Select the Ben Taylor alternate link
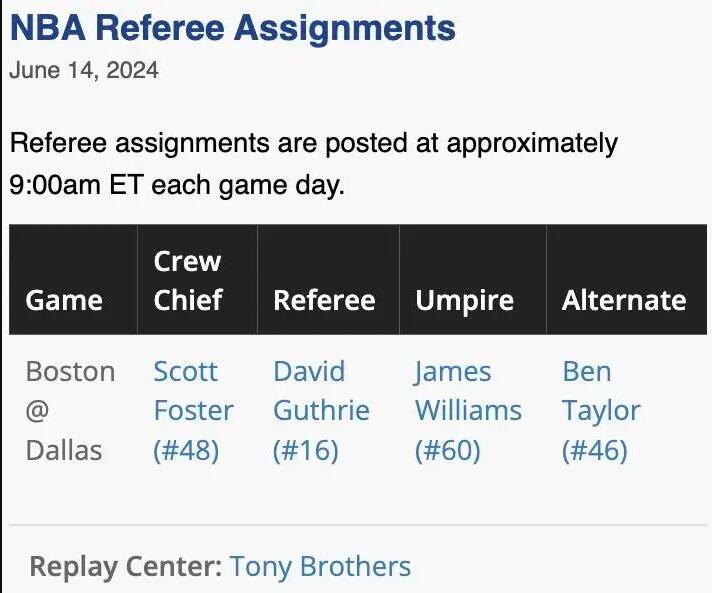This screenshot has height=593, width=712. 601,410
